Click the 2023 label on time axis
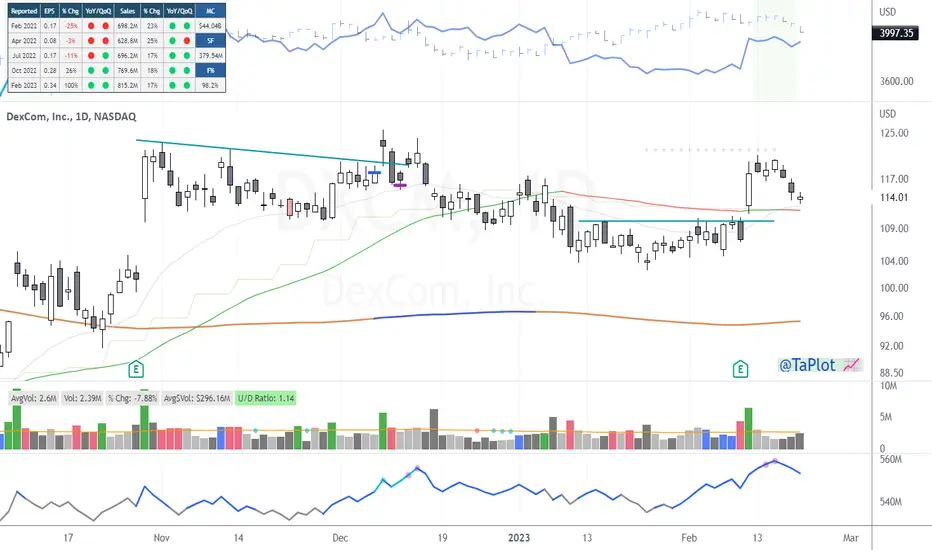This screenshot has width=932, height=550. tap(519, 538)
